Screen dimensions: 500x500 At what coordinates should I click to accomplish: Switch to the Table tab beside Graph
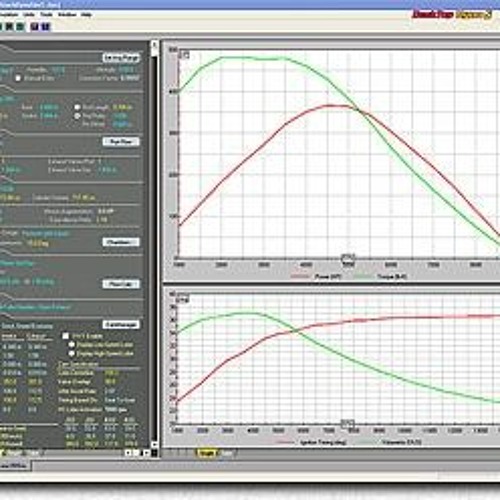(227, 453)
